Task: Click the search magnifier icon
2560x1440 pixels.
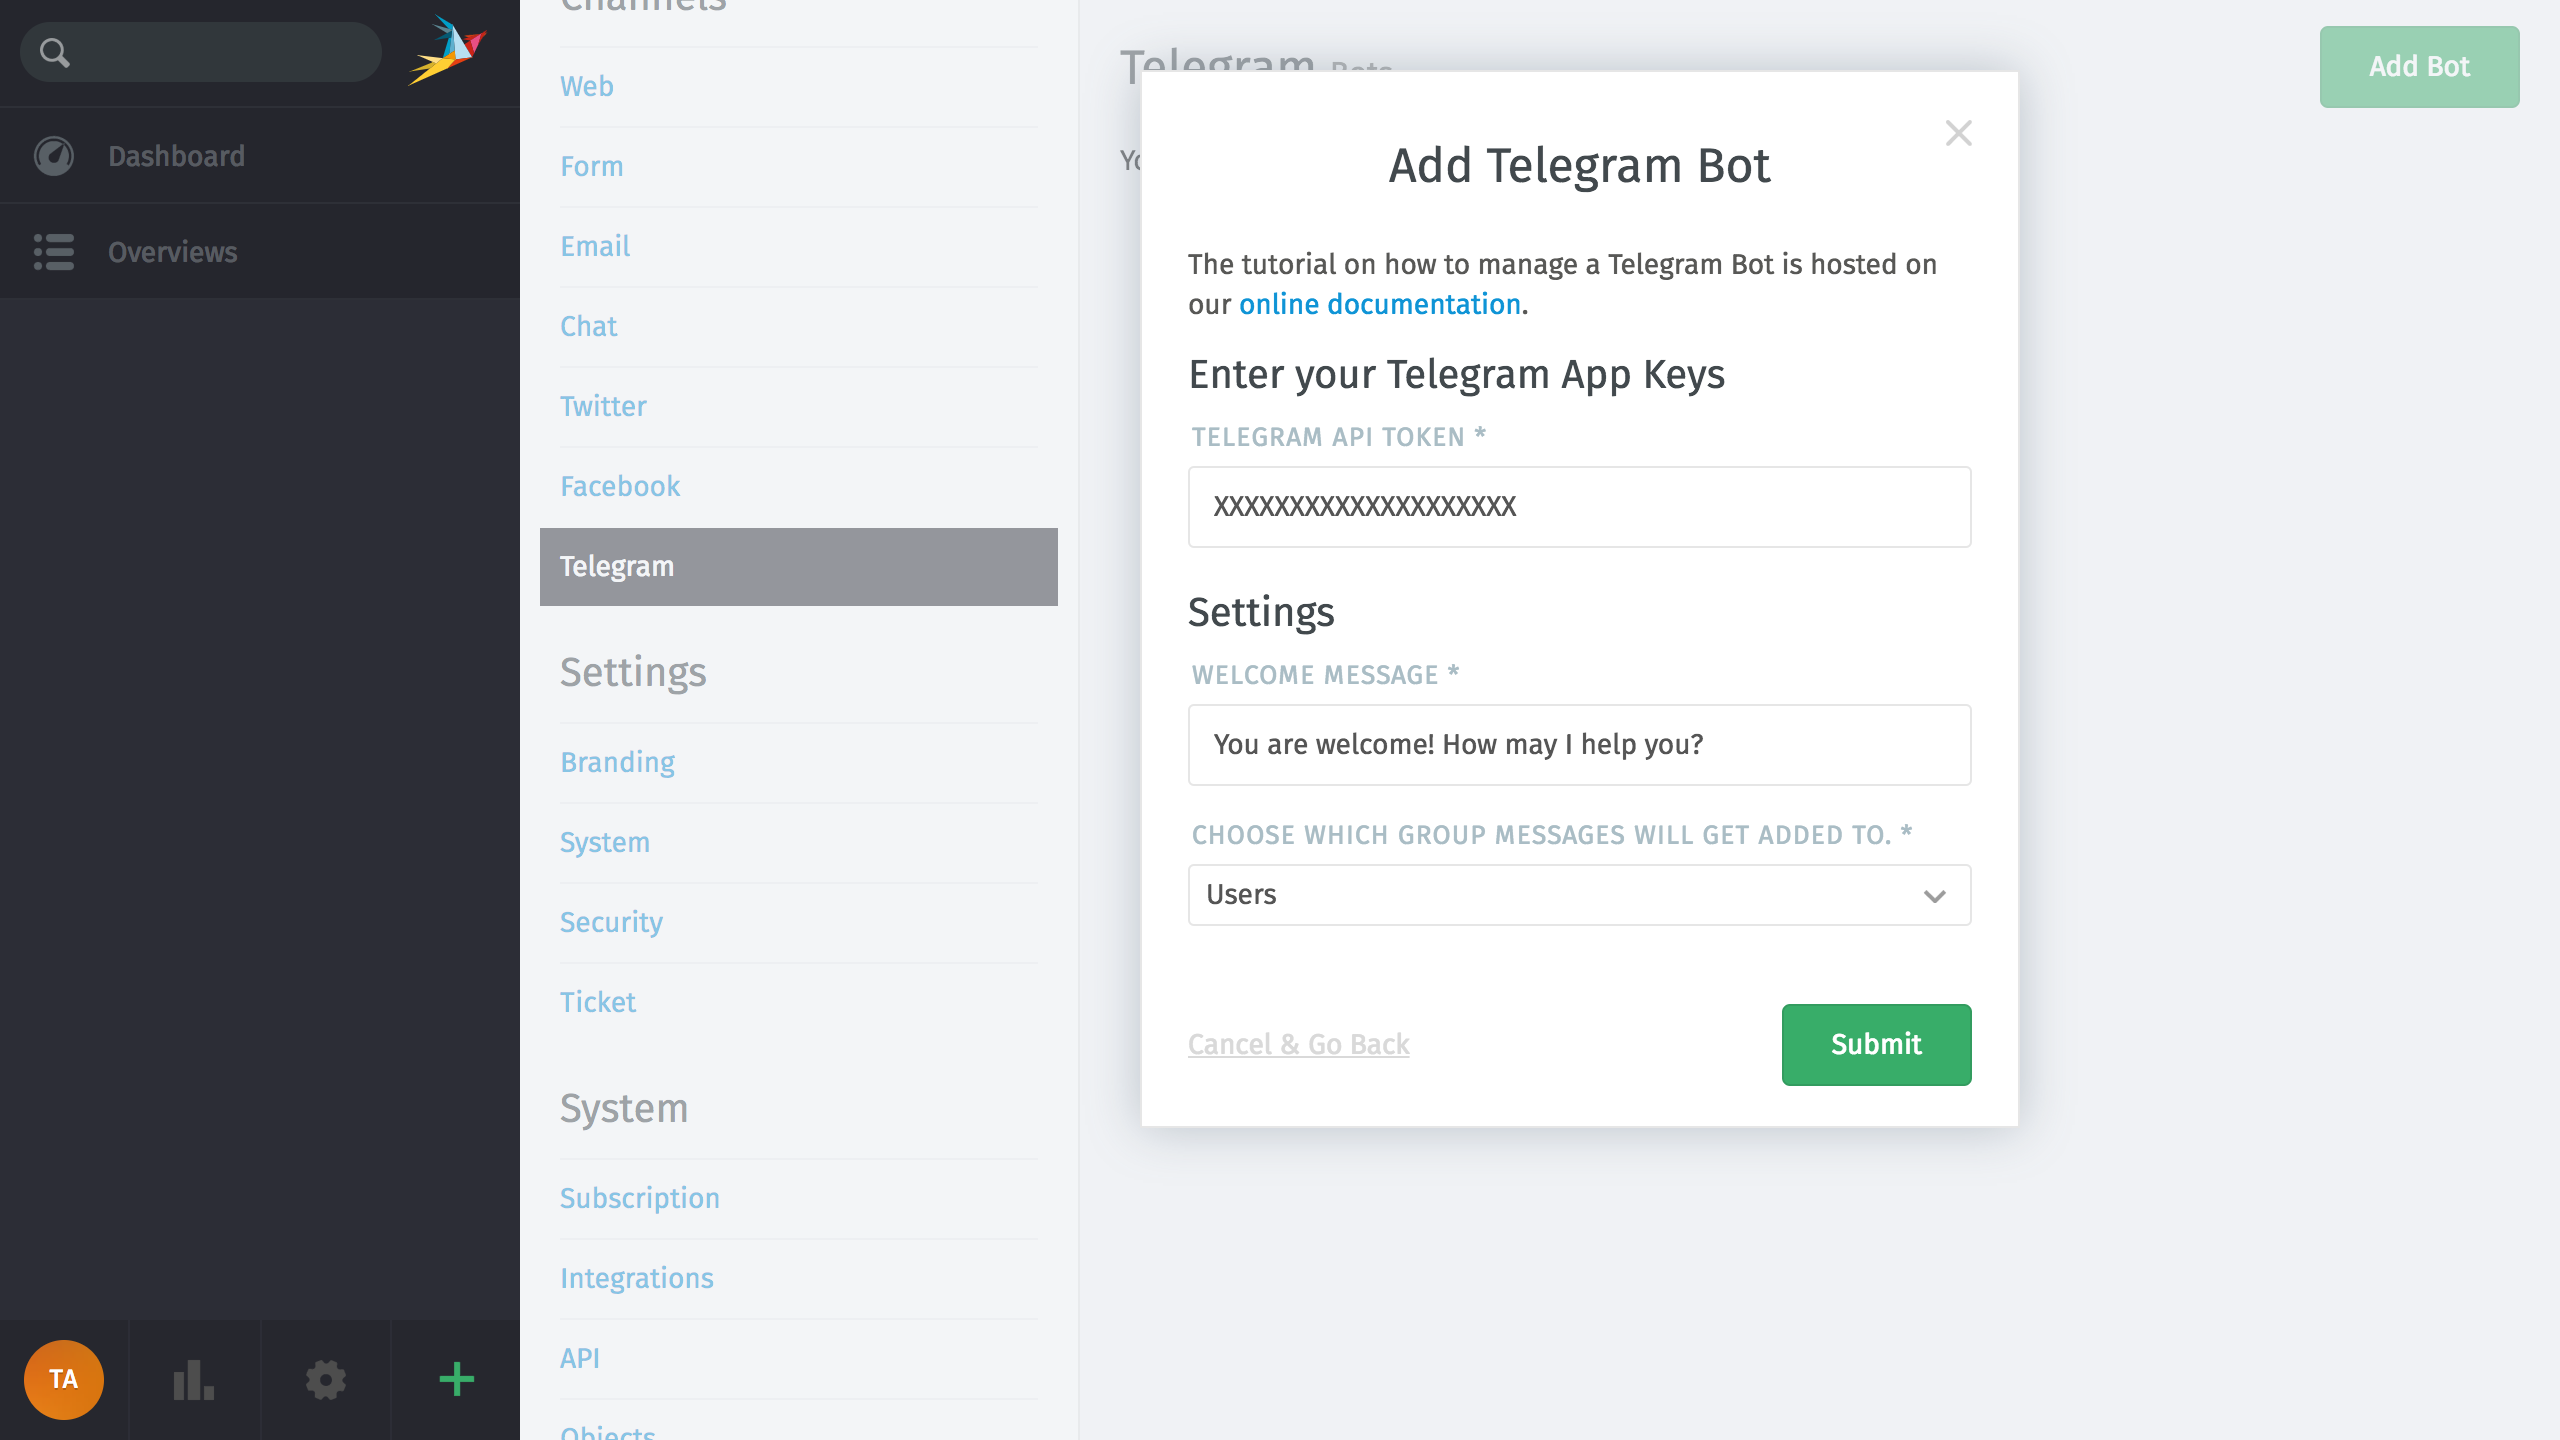Action: pyautogui.click(x=55, y=52)
